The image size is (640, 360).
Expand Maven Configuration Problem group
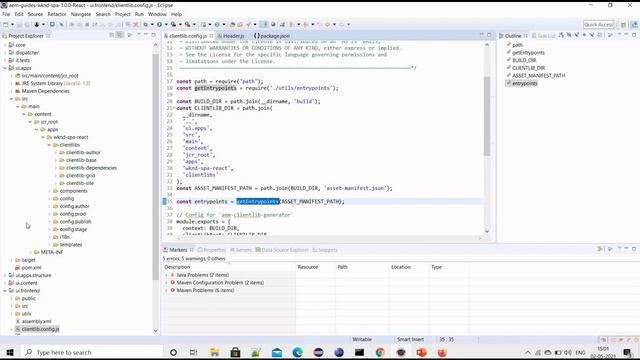coord(166,283)
